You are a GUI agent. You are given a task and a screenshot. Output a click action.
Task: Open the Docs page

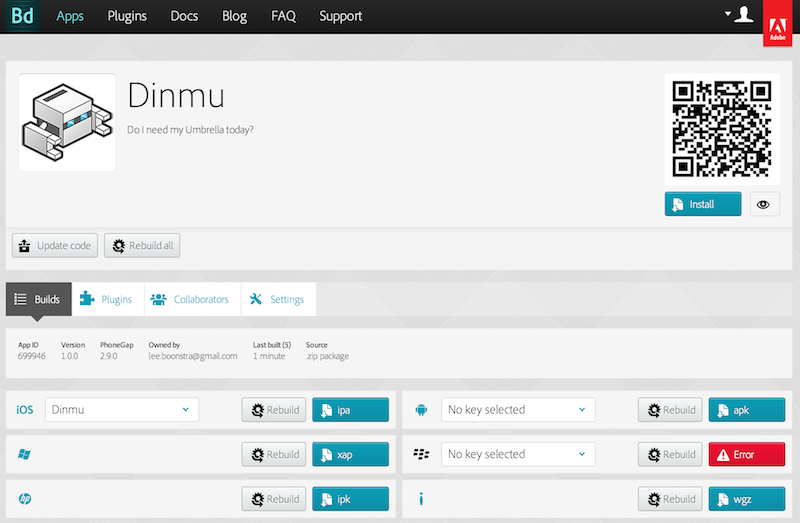tap(184, 16)
